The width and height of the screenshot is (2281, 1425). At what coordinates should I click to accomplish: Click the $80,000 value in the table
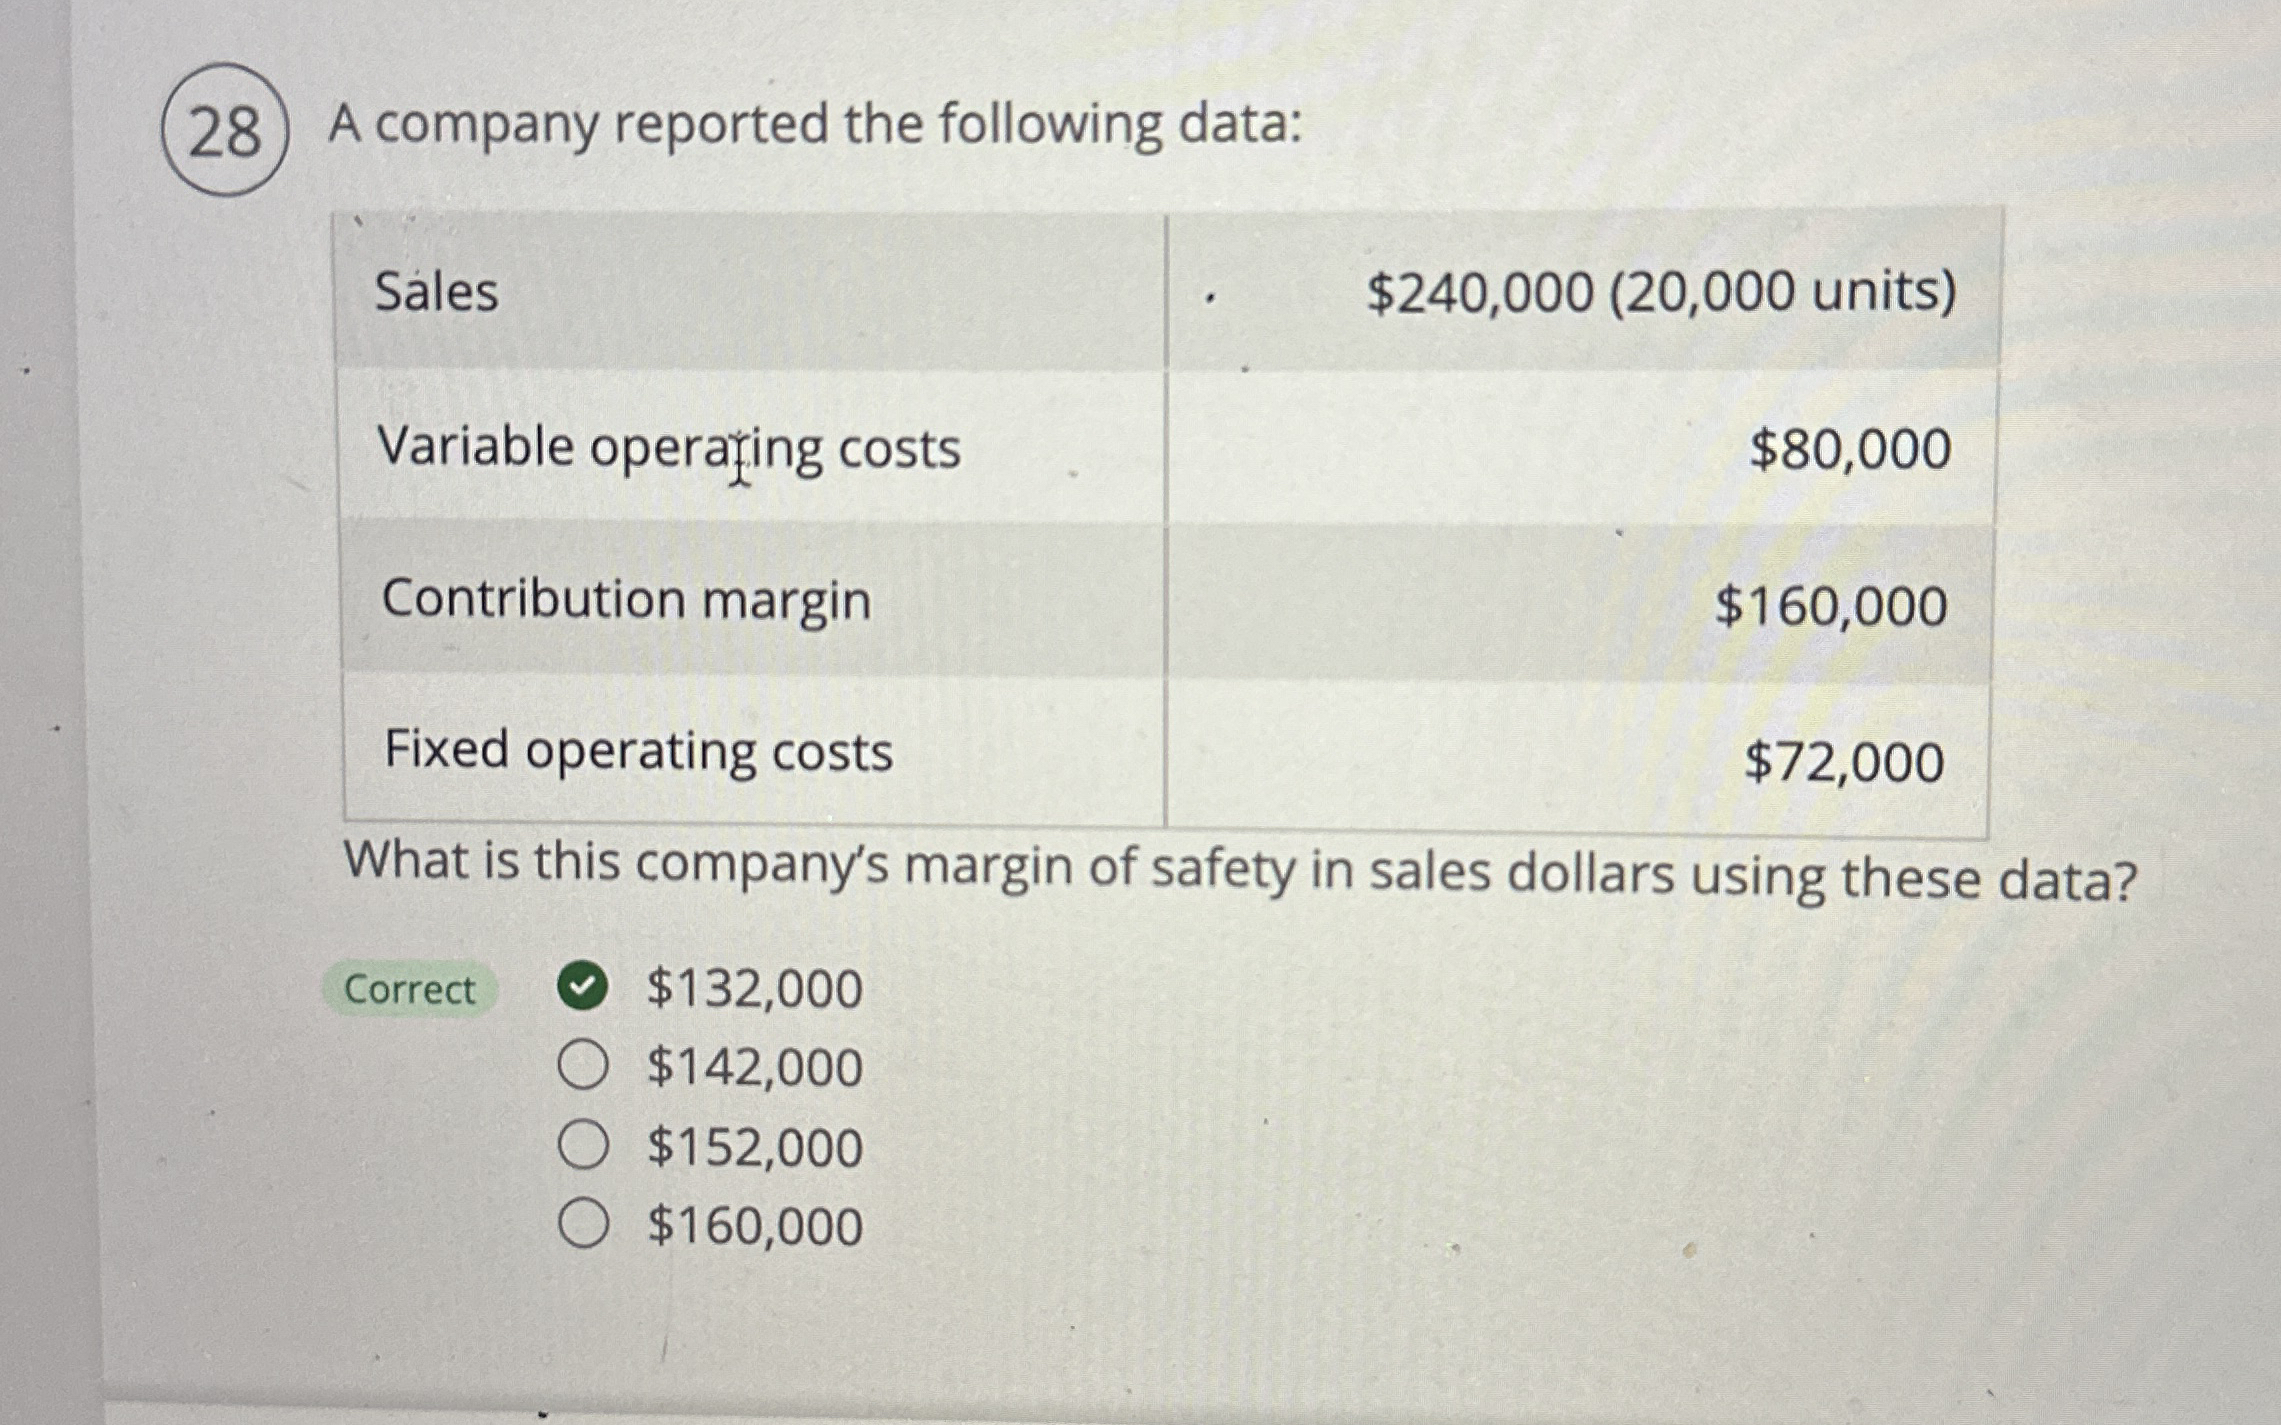(1850, 449)
